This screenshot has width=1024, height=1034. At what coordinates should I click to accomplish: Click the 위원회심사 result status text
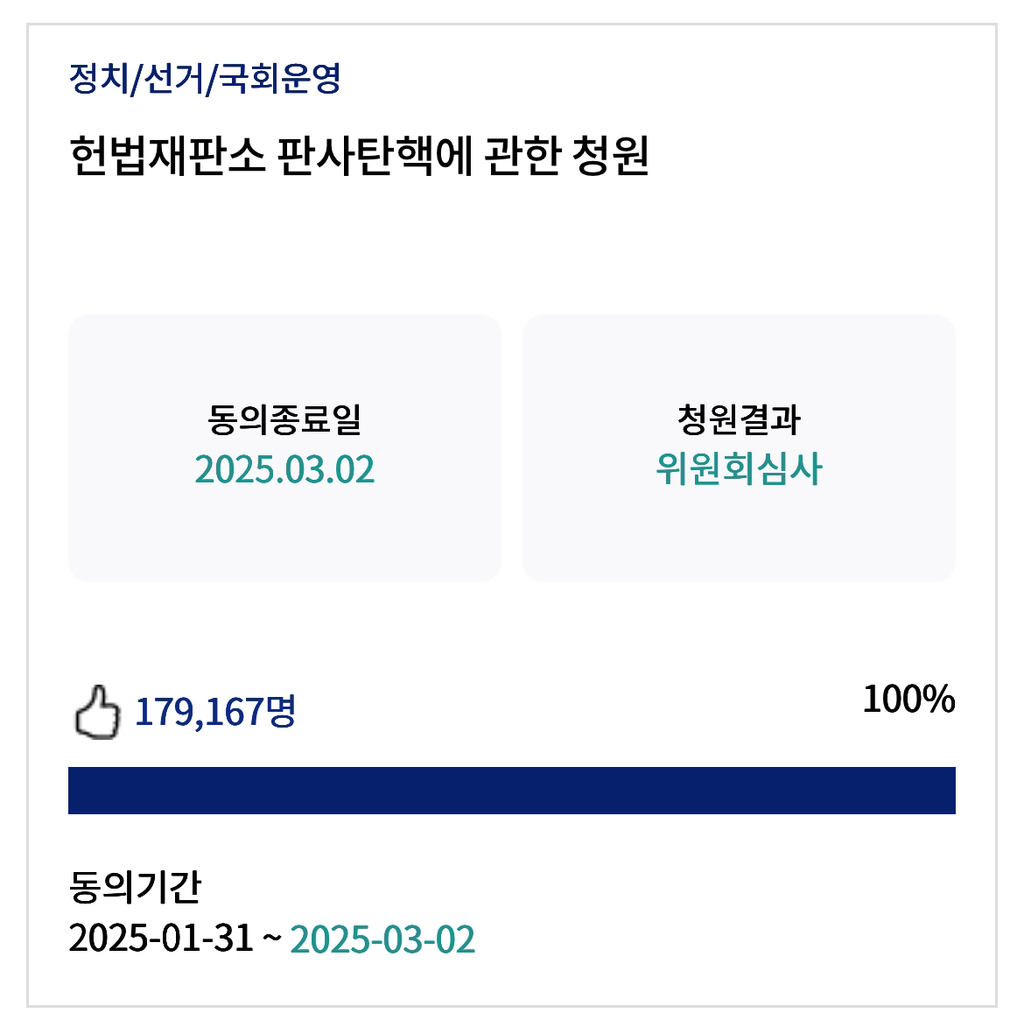point(739,470)
